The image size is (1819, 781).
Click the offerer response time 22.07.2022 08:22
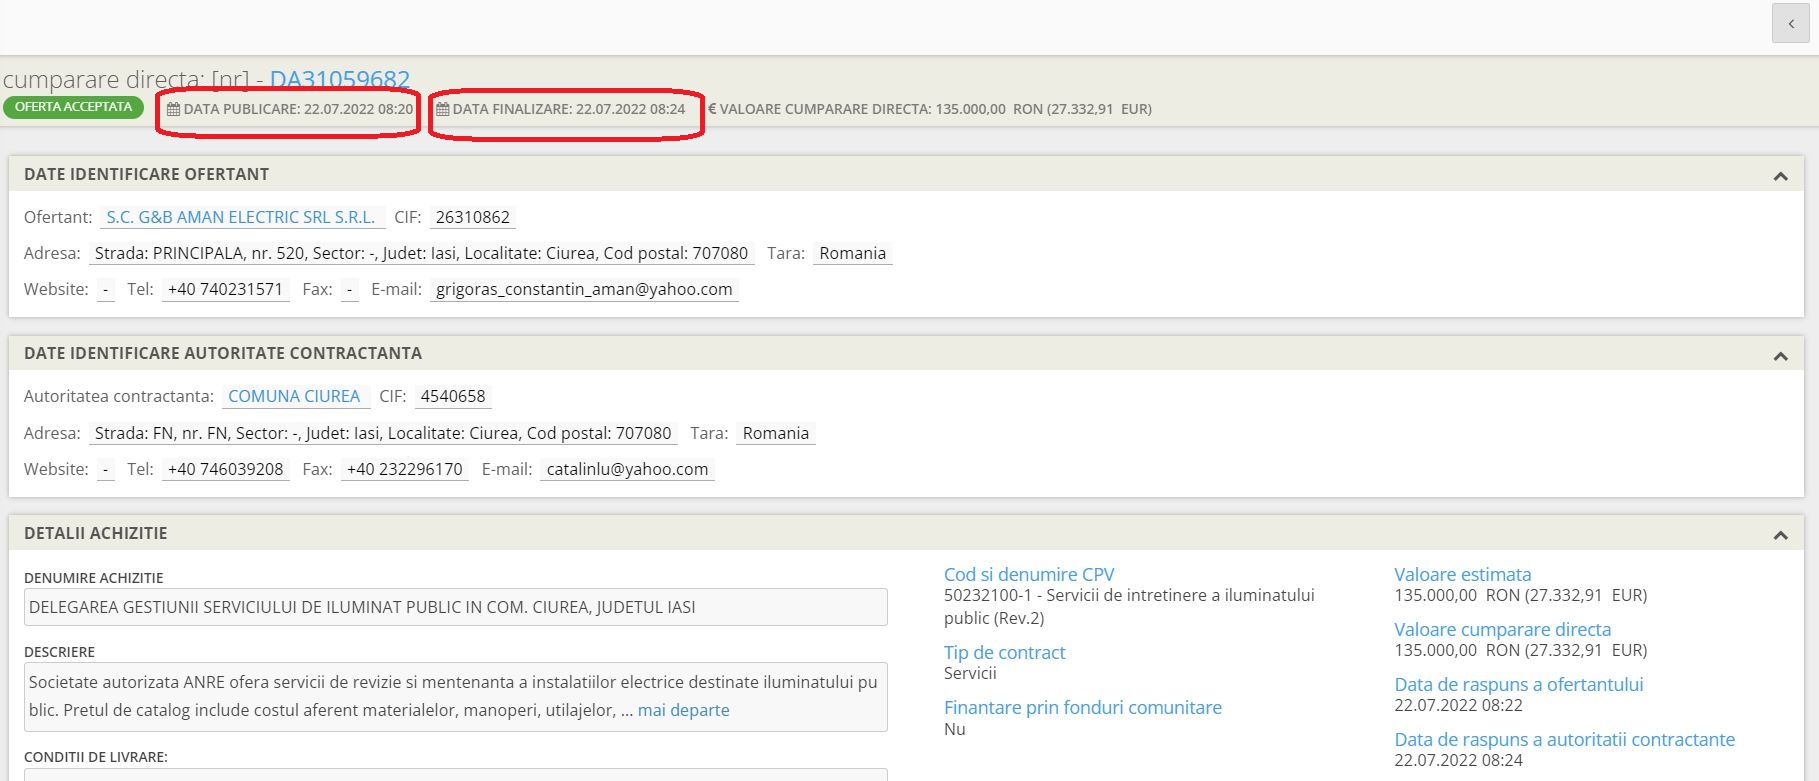[1458, 705]
